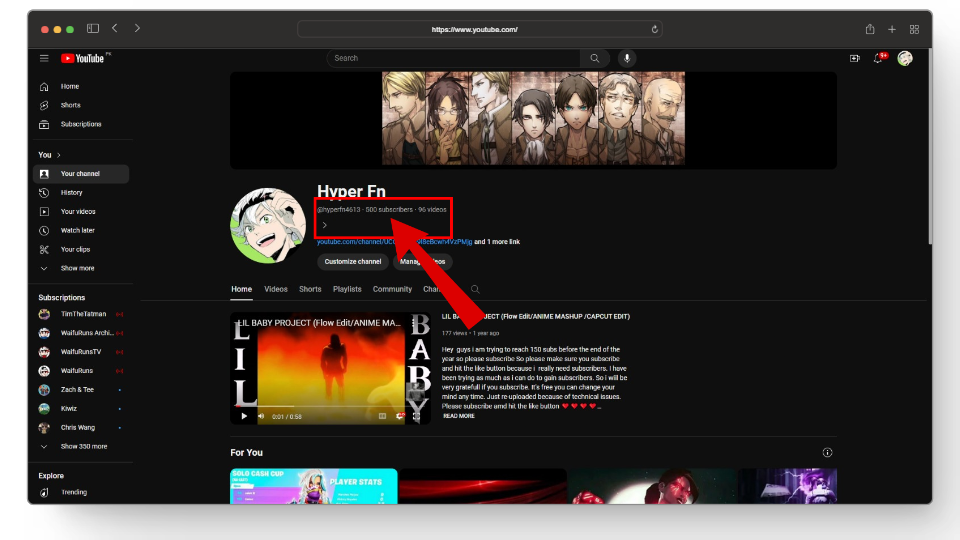Click 'and 1 more link' text
The width and height of the screenshot is (960, 540).
tap(497, 242)
